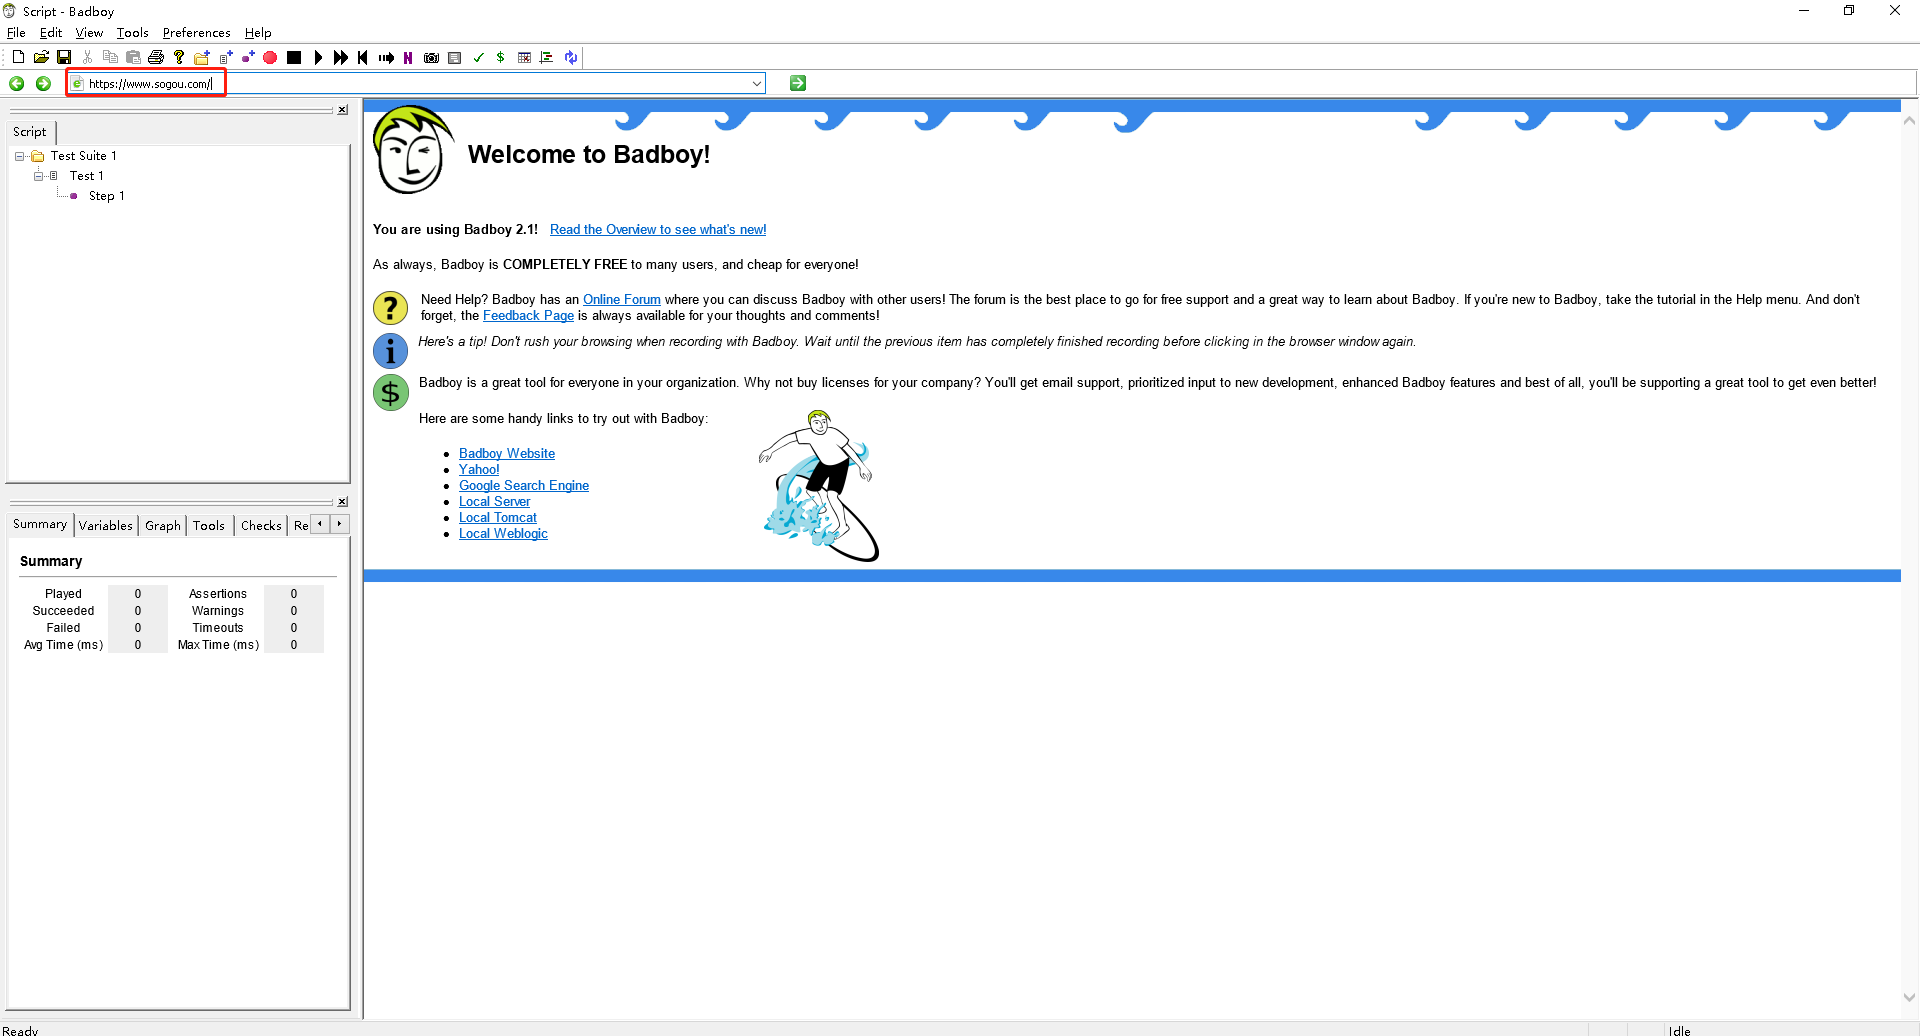Screen dimensions: 1920x1036
Task: Open the Local Tomcat link
Action: tap(498, 518)
